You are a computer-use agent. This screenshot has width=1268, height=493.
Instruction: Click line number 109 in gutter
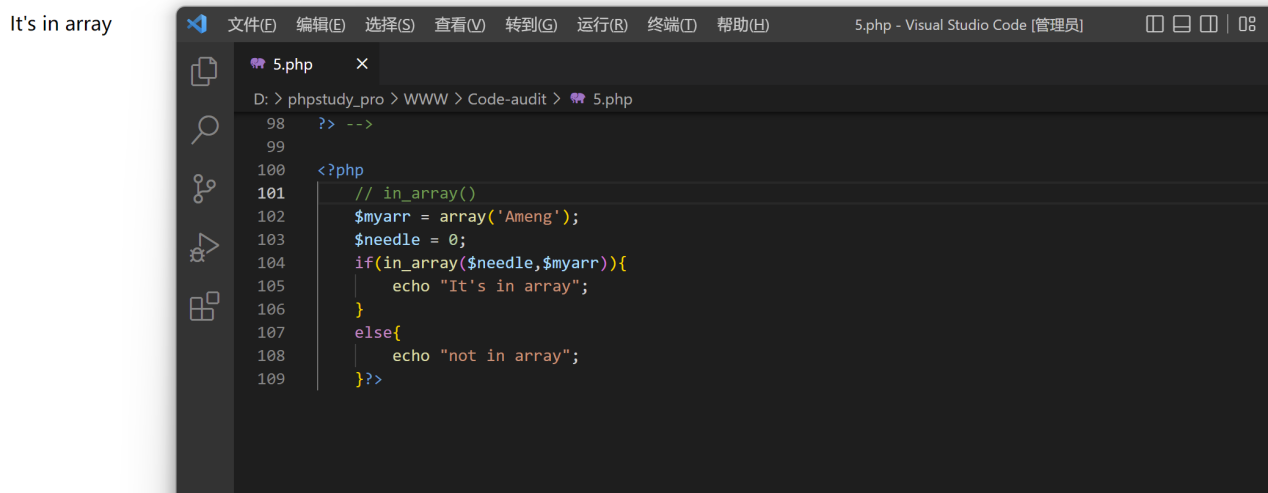(271, 379)
